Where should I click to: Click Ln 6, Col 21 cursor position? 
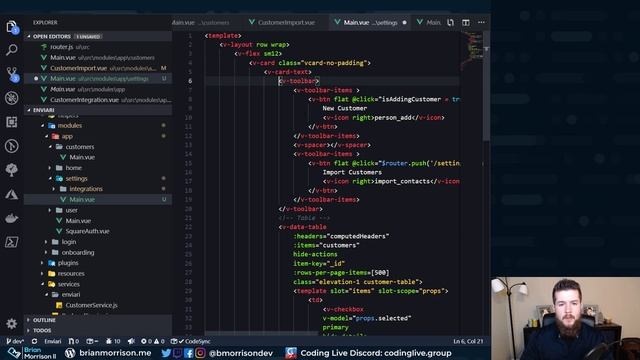pos(468,341)
